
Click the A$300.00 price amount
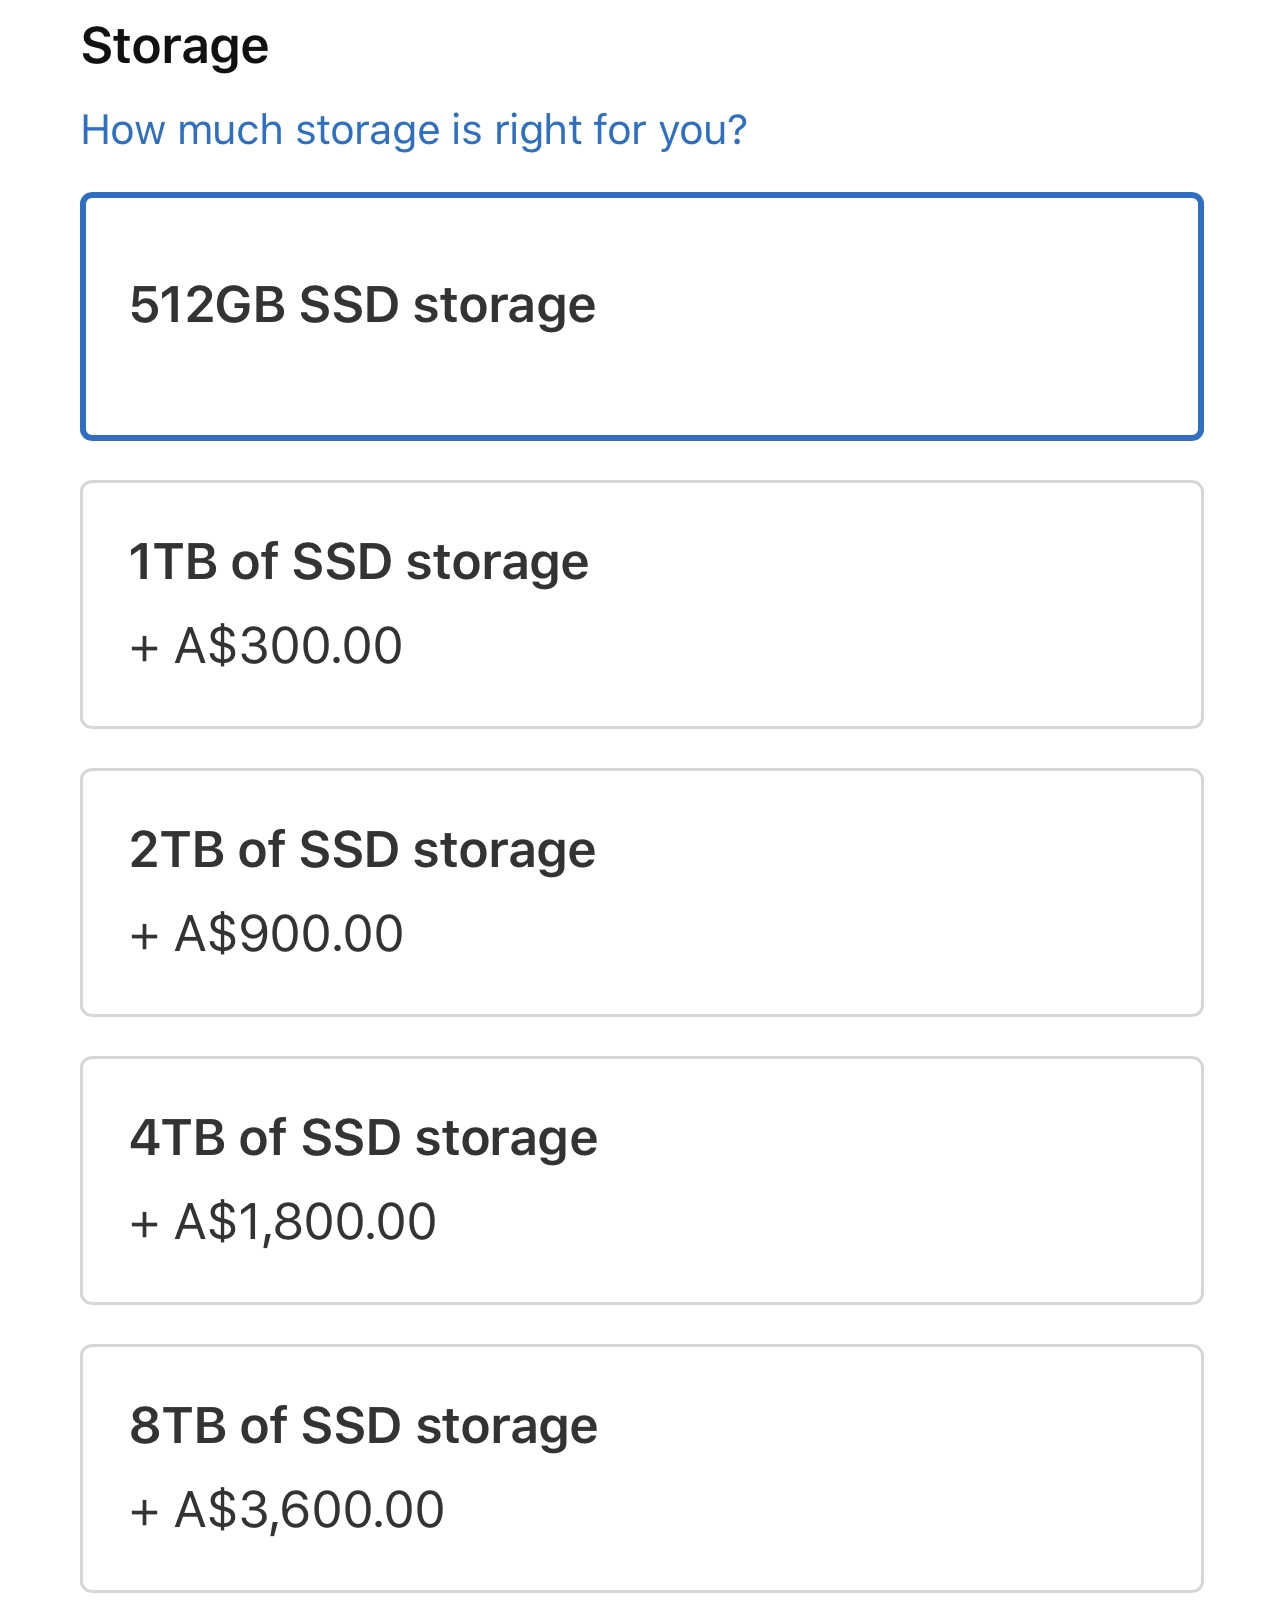(x=289, y=645)
